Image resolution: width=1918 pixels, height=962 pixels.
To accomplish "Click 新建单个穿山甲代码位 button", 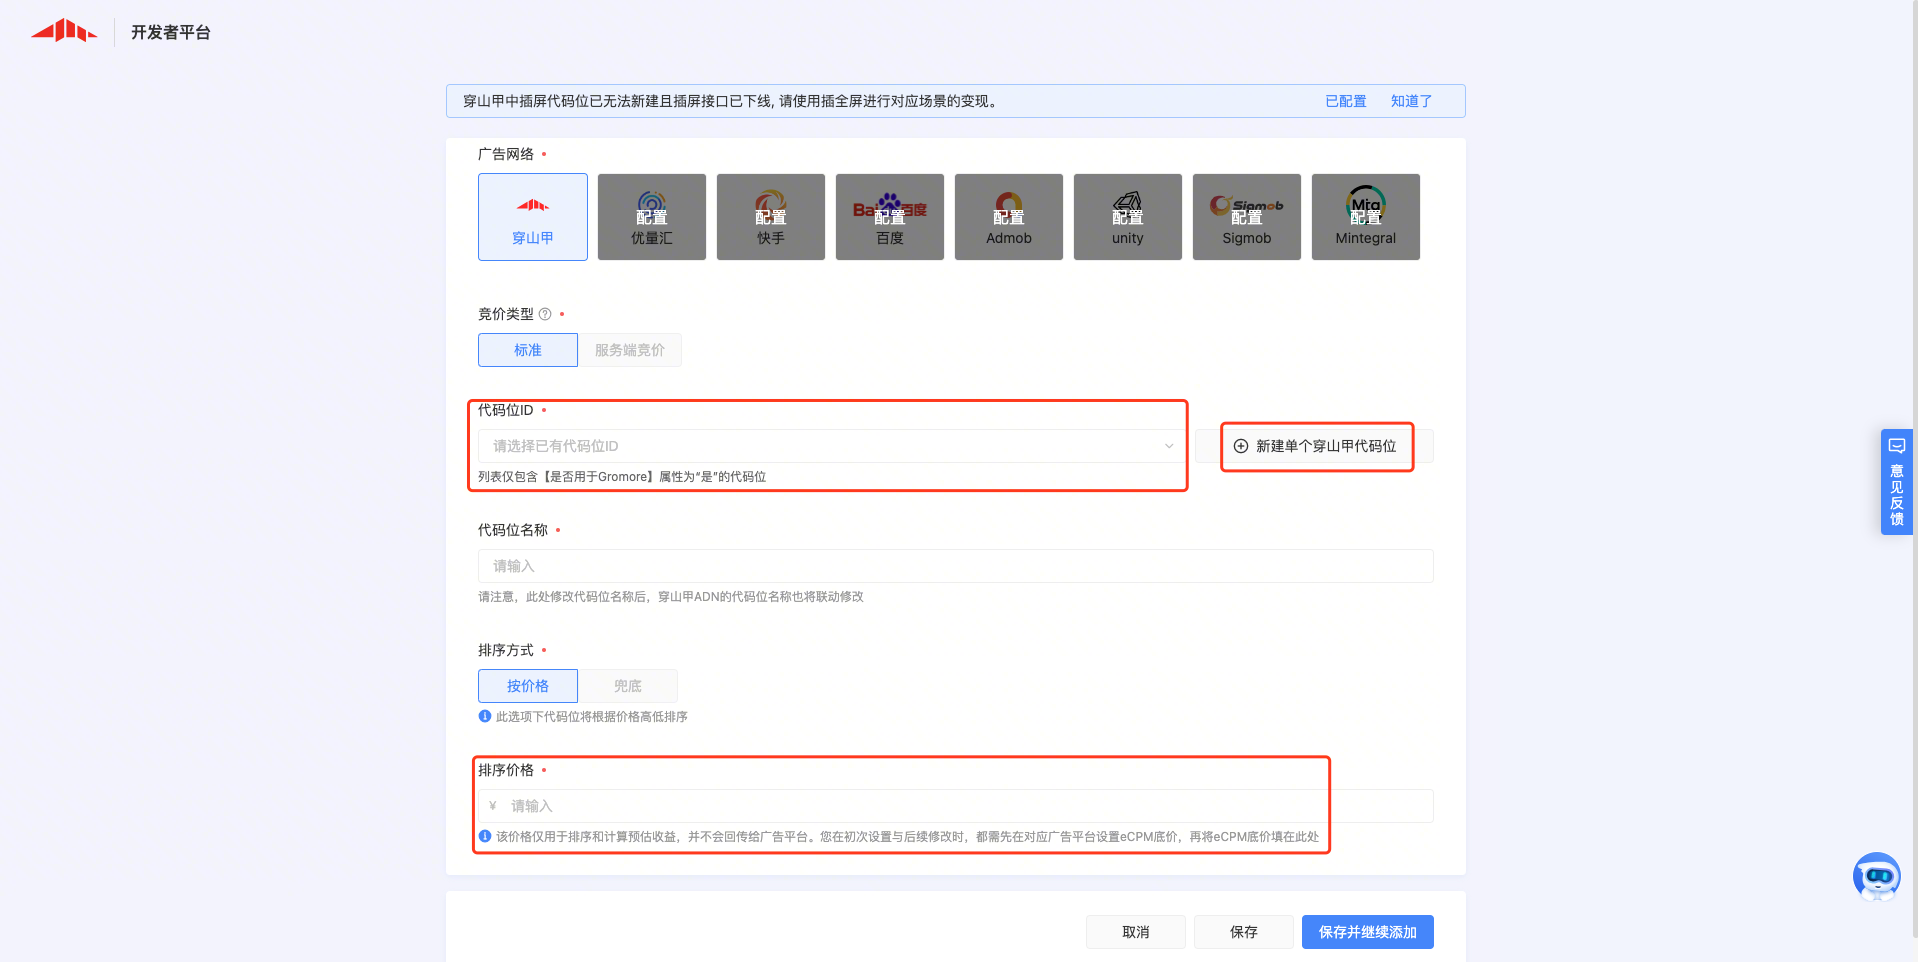I will coord(1316,446).
